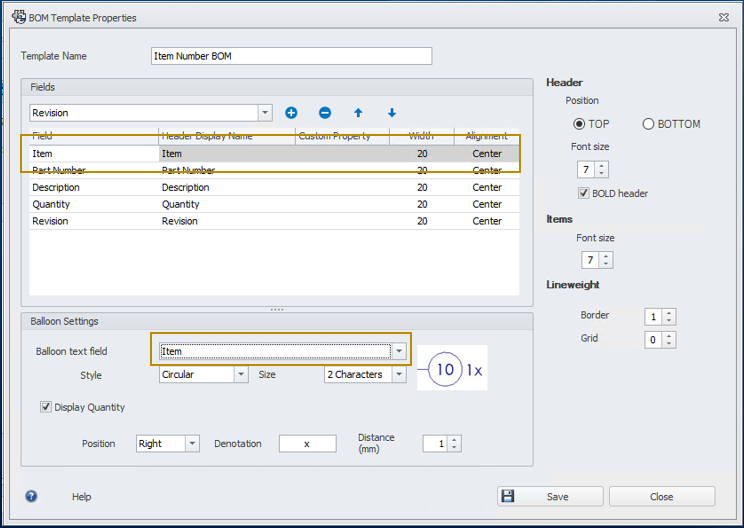Click the Template Name input field

click(291, 56)
